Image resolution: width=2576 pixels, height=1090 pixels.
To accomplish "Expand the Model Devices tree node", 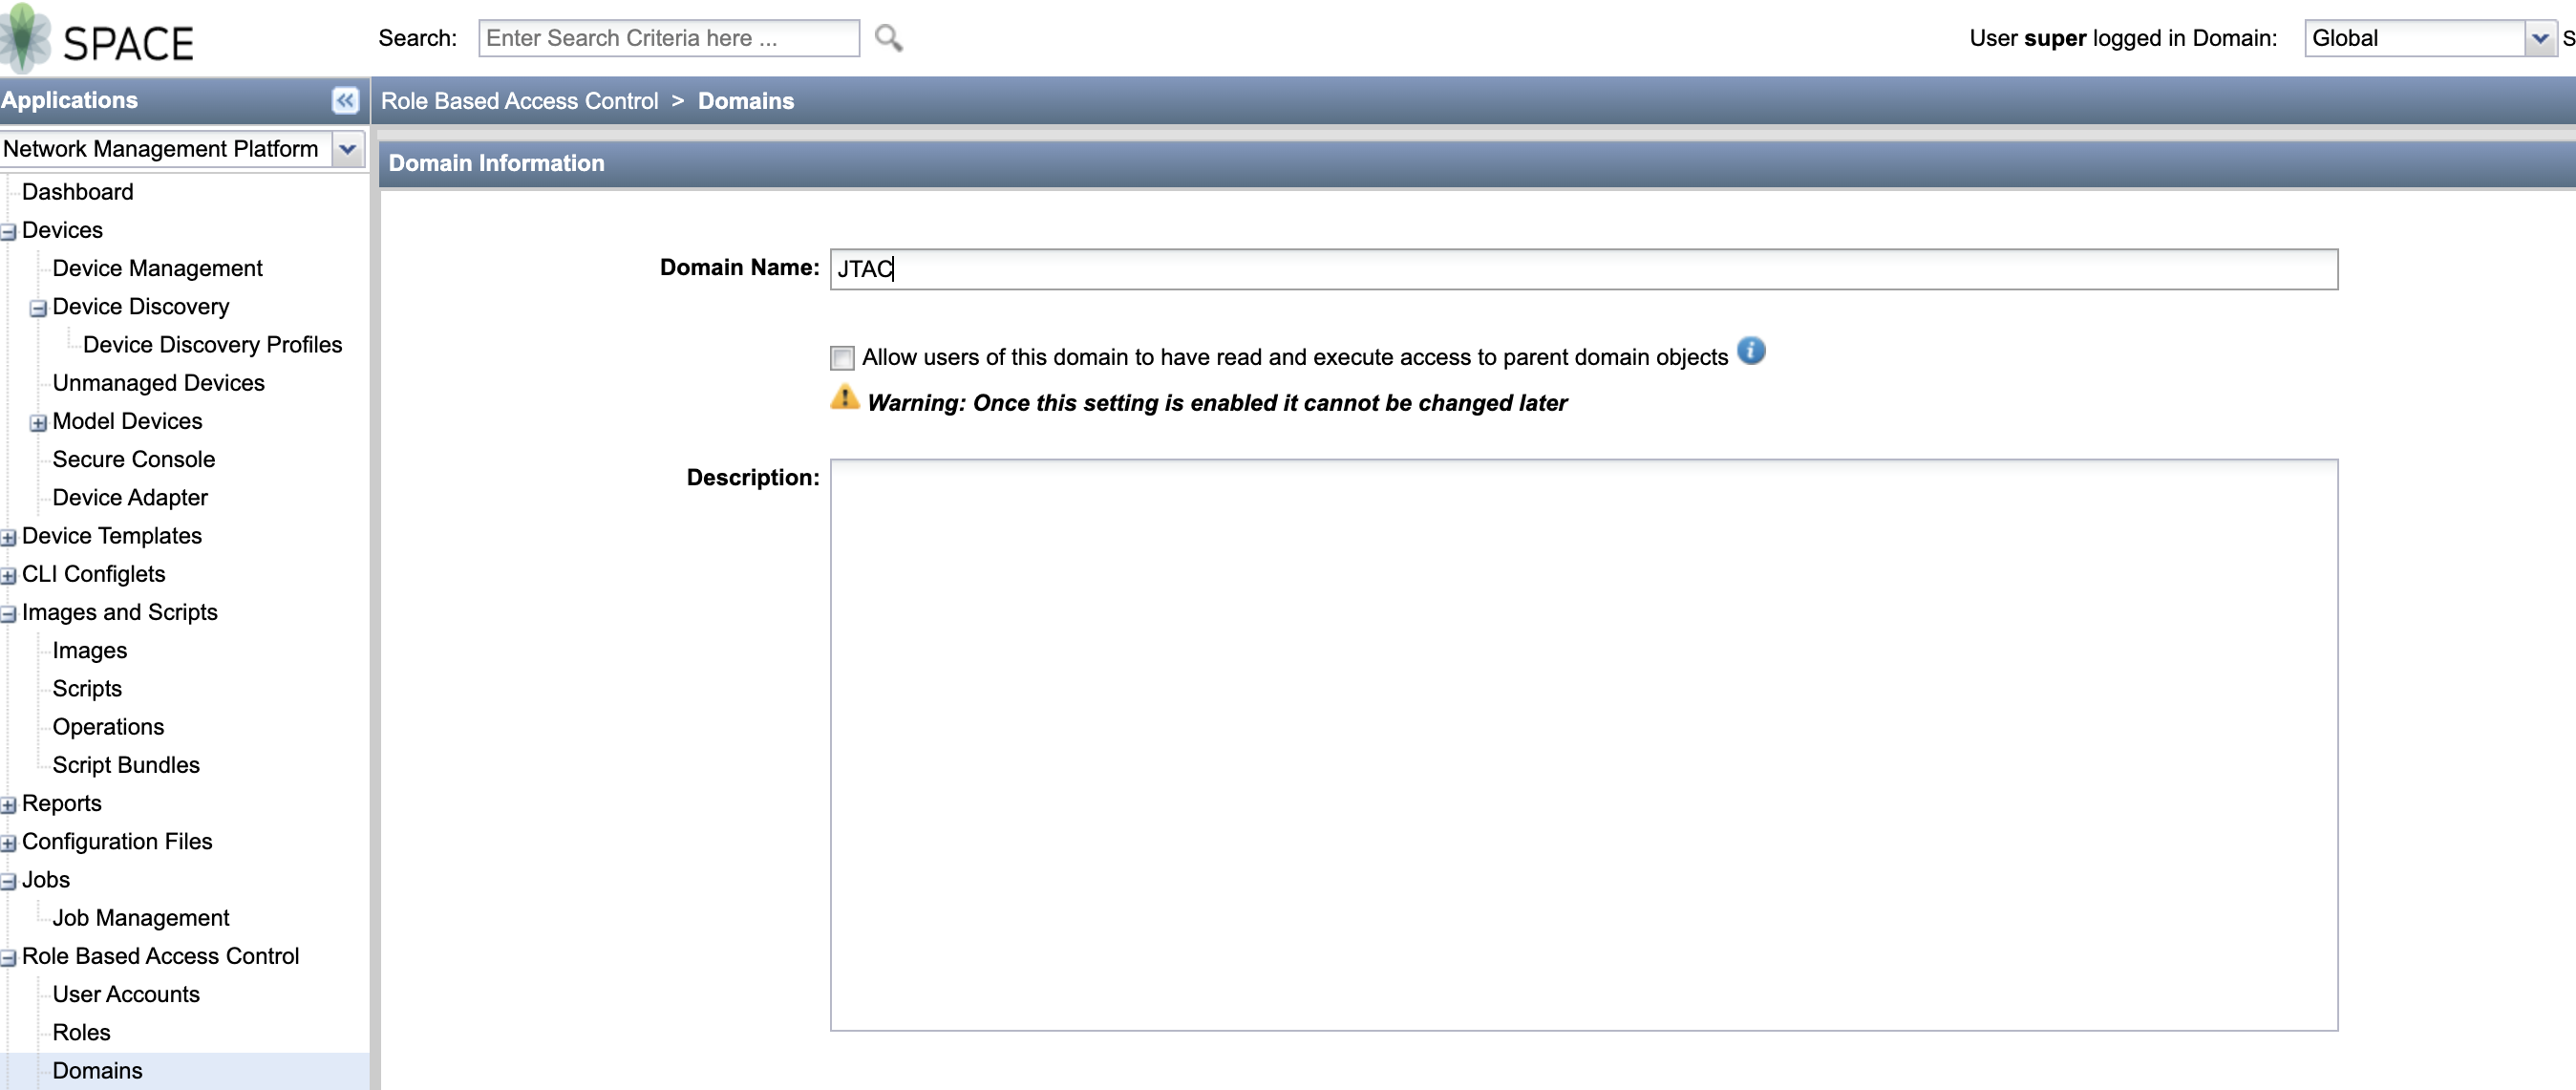I will click(x=37, y=422).
